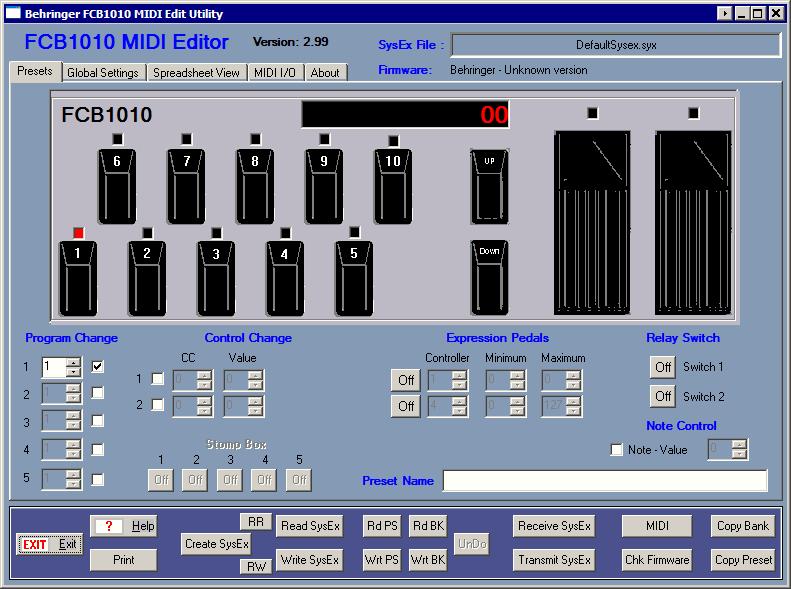
Task: Open the MIDI I/O tab
Action: [275, 73]
